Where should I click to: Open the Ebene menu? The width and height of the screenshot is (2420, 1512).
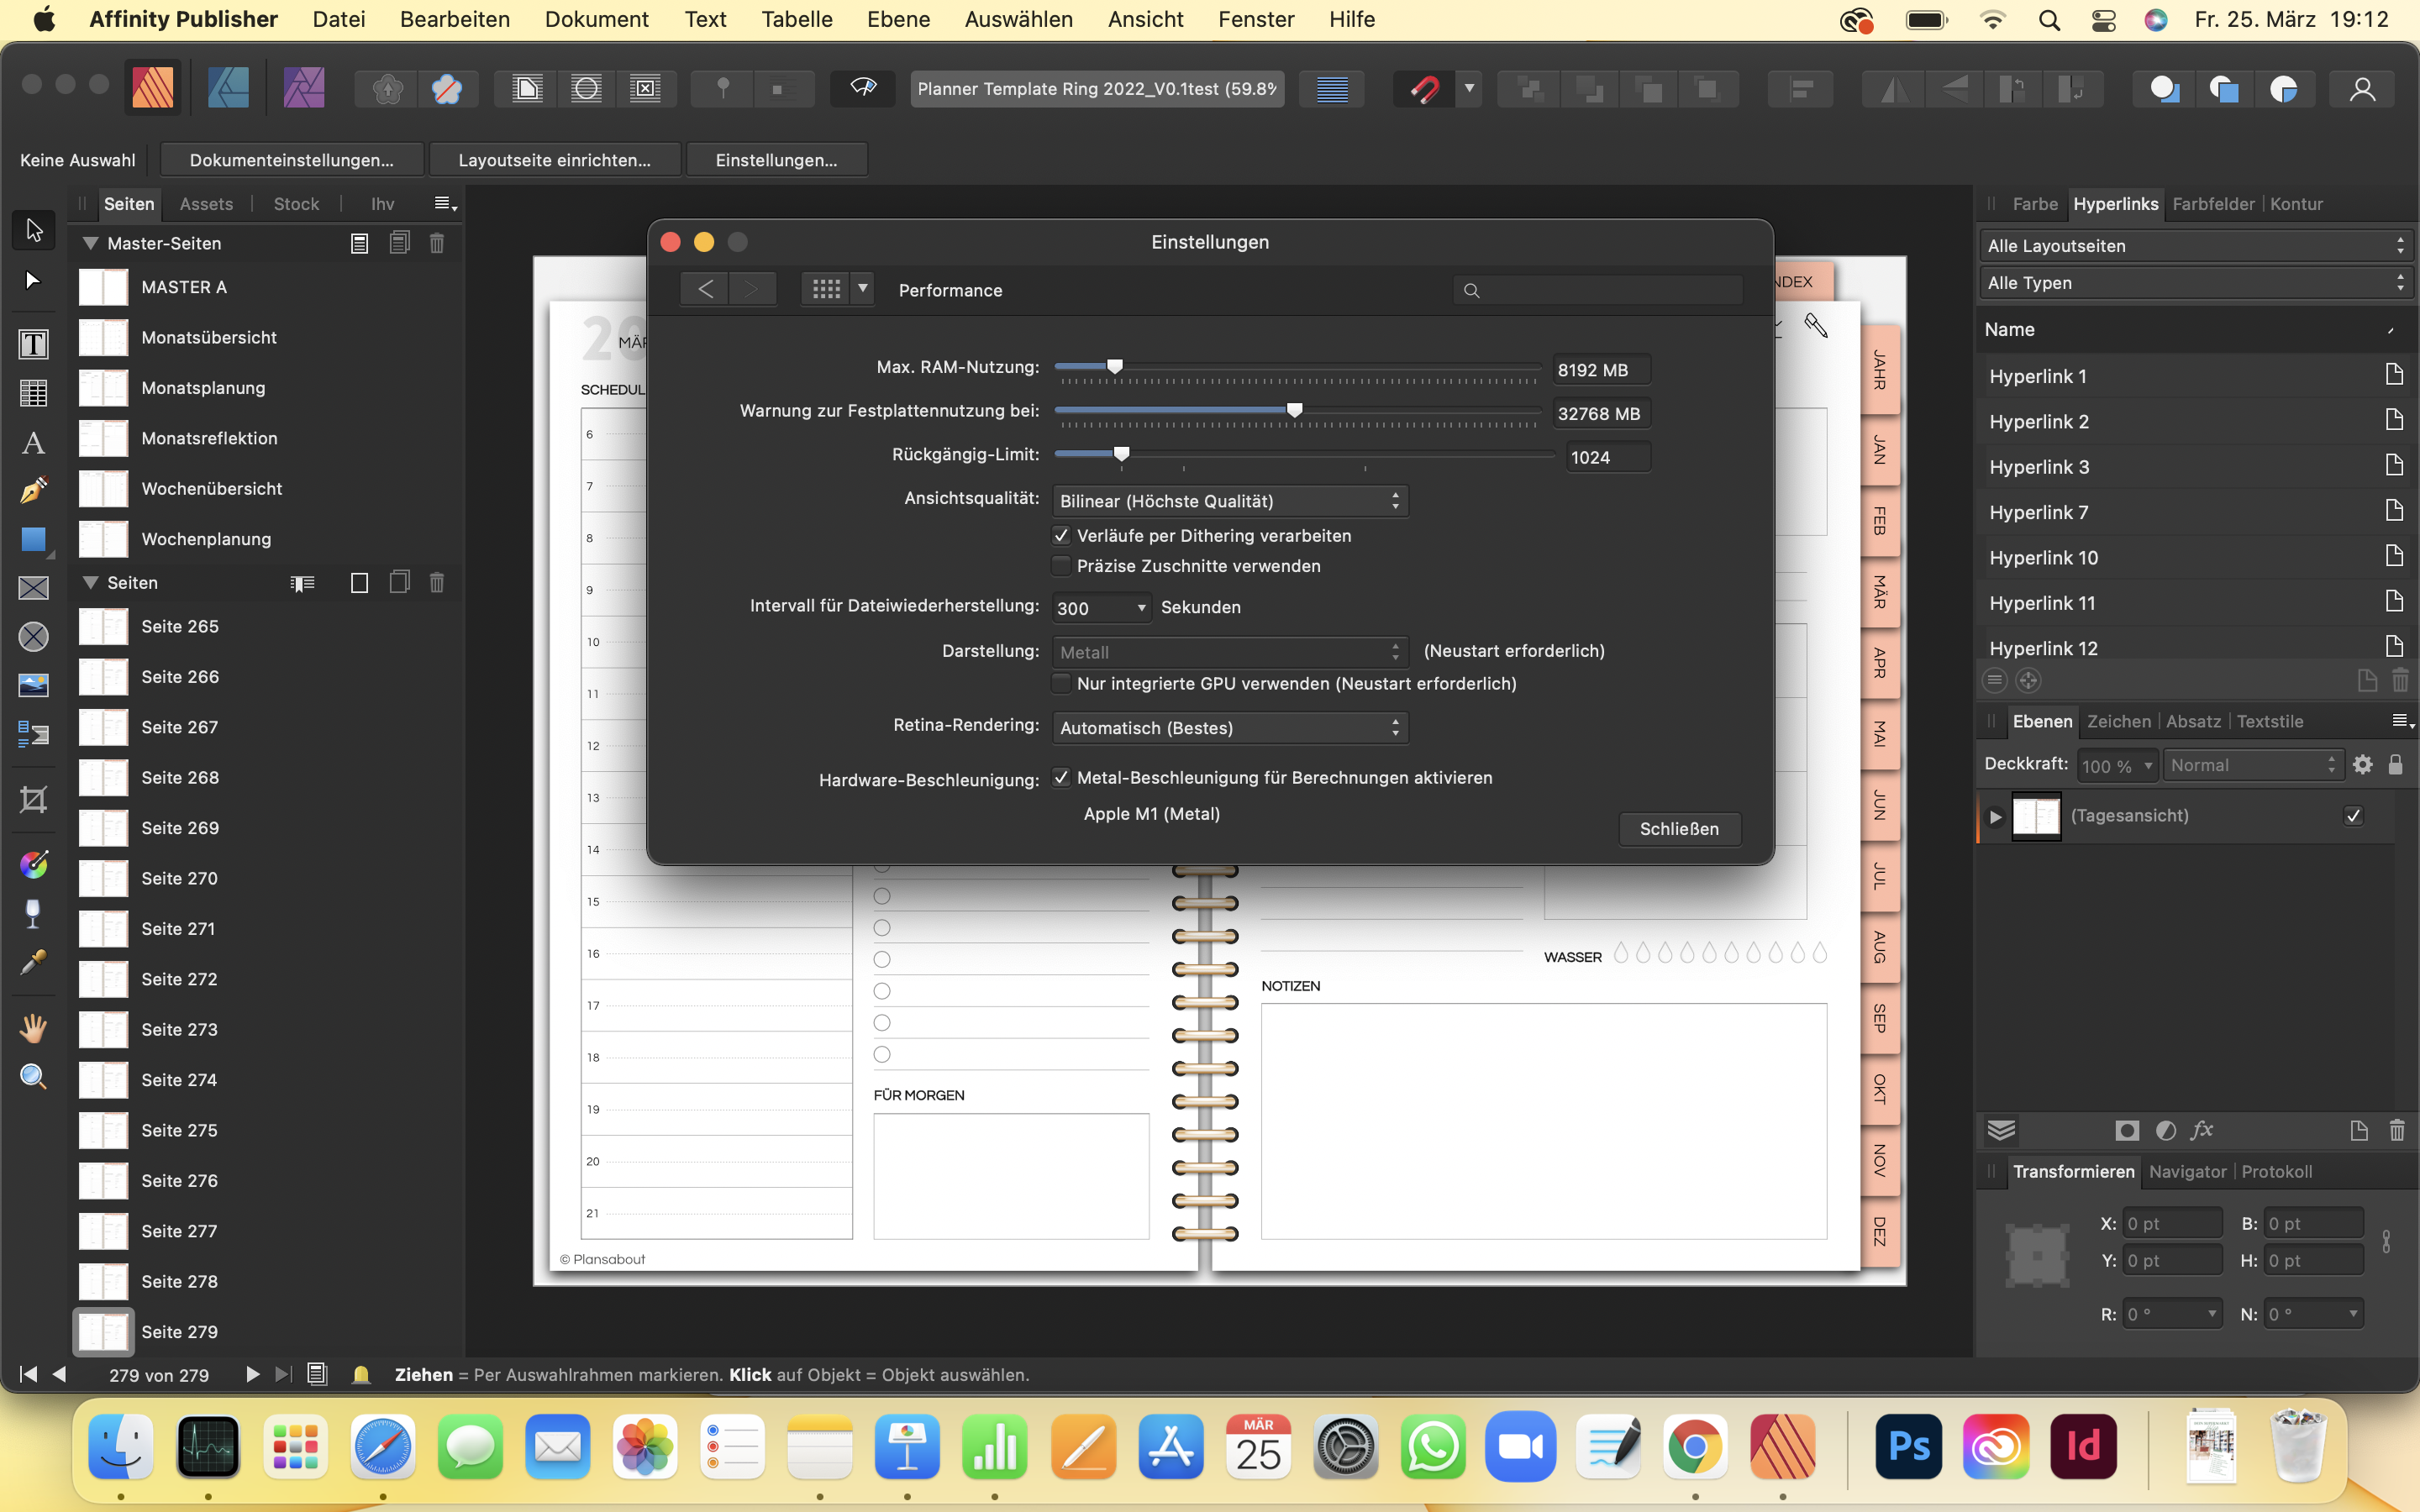[x=898, y=19]
